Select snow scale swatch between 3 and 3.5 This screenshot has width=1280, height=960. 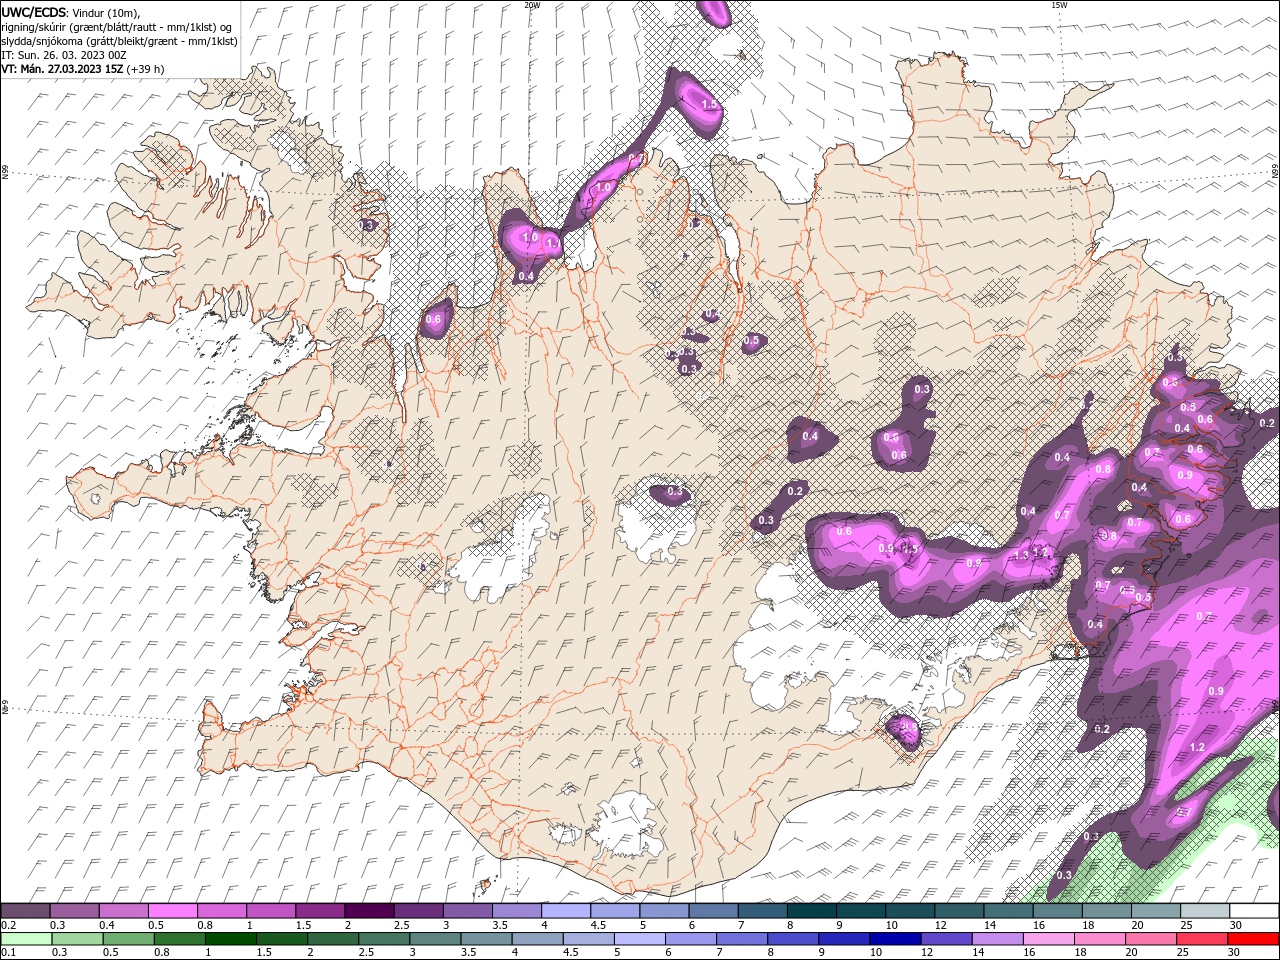pos(467,911)
